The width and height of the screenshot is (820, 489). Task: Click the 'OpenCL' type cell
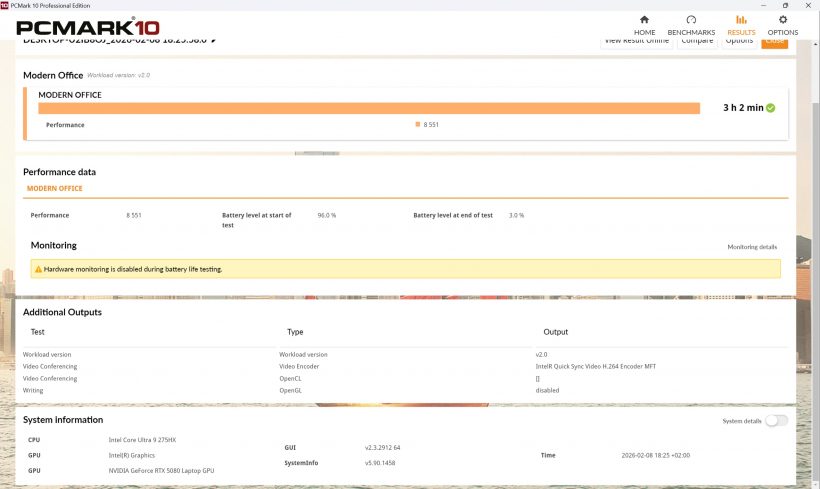(290, 379)
